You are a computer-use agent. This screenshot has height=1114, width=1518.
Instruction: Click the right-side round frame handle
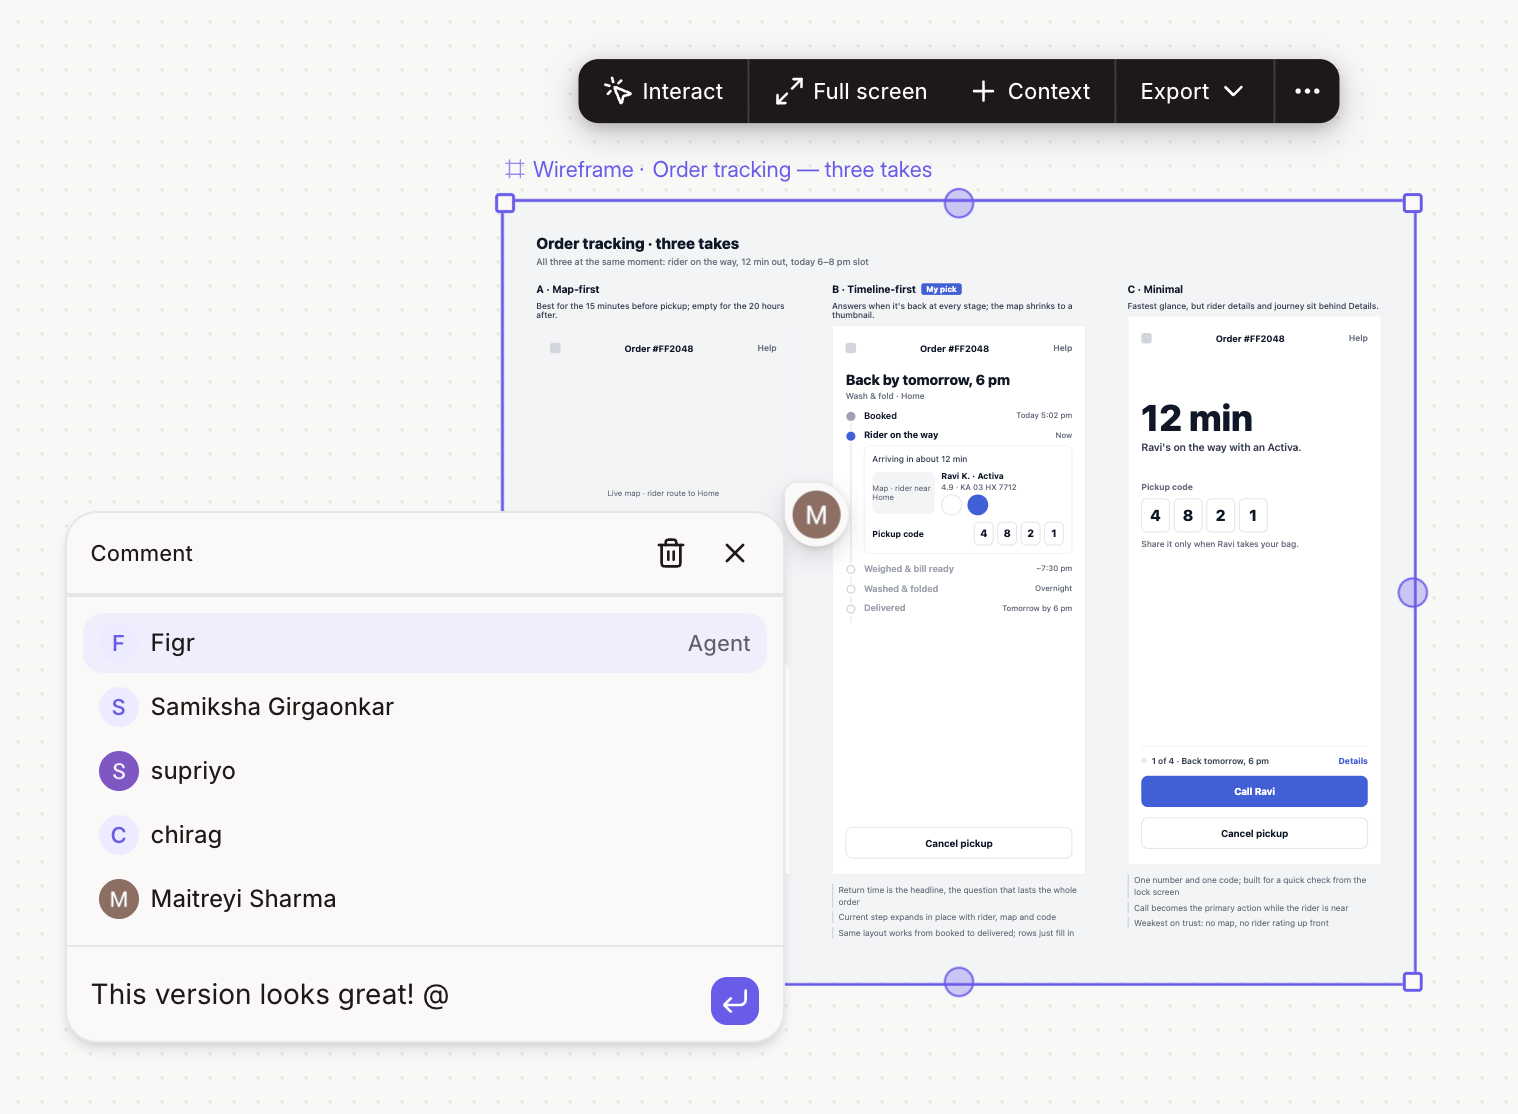1412,593
